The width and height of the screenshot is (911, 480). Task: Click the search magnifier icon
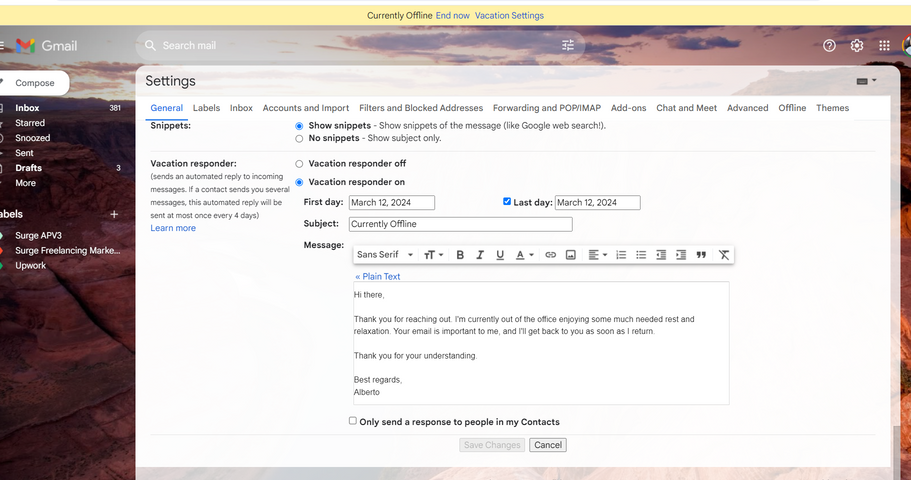pyautogui.click(x=150, y=45)
